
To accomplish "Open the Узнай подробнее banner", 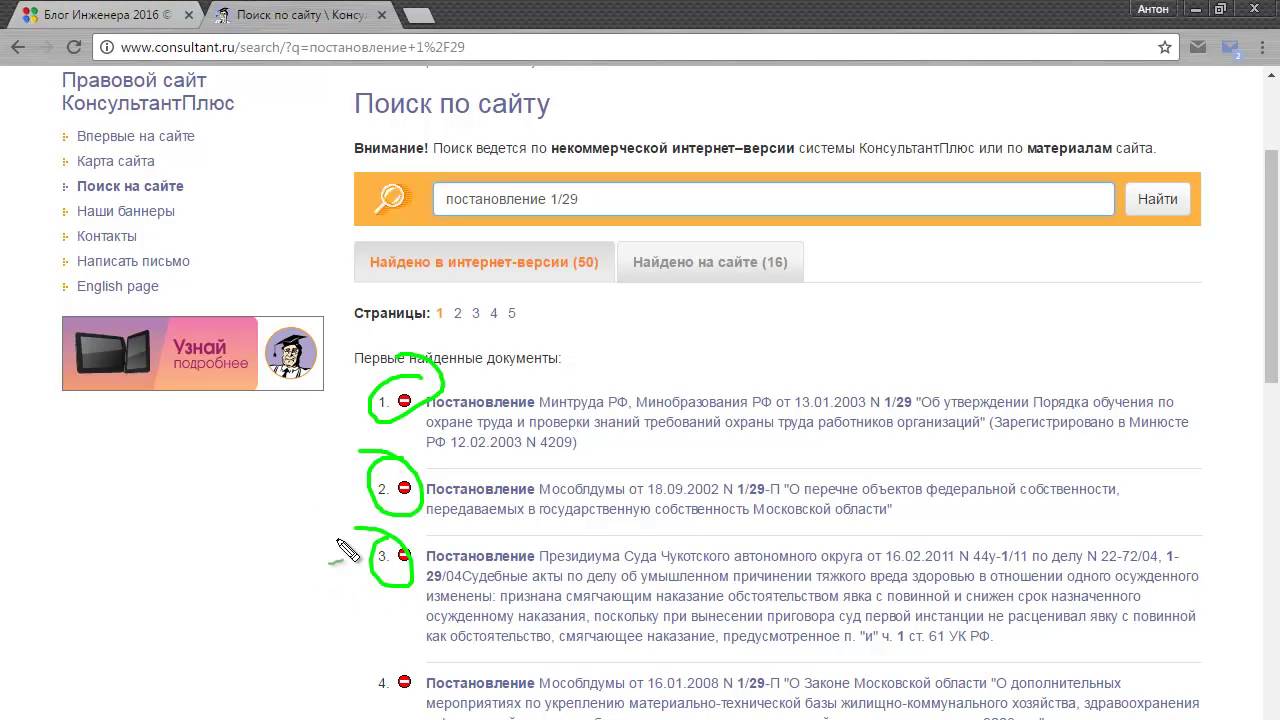I will pyautogui.click(x=193, y=353).
